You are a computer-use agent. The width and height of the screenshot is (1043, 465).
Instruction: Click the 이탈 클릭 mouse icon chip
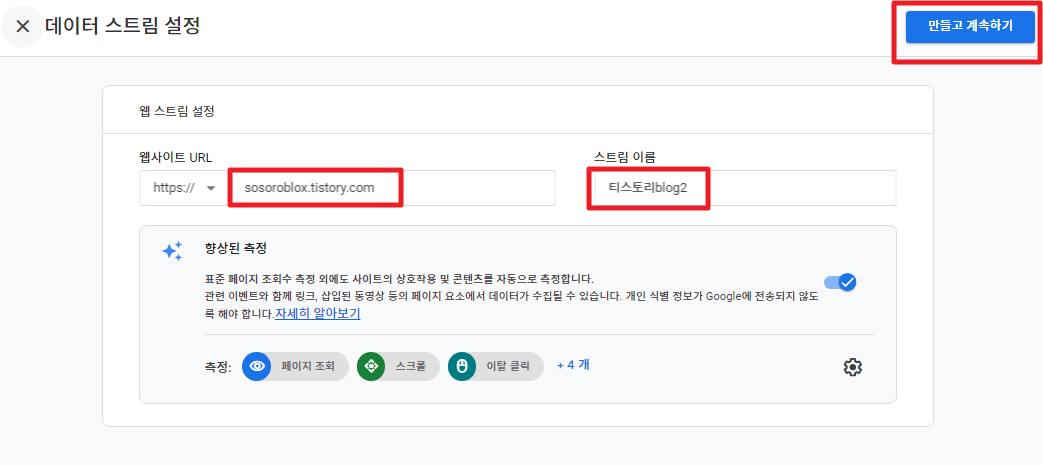coord(496,367)
